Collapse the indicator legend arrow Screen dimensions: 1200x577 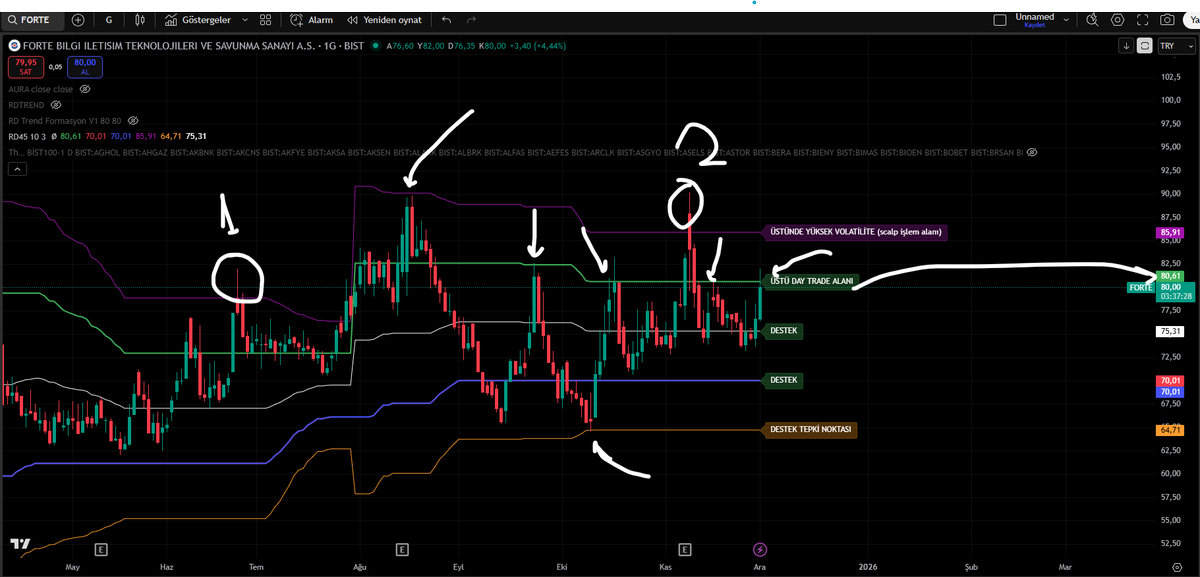(x=17, y=169)
